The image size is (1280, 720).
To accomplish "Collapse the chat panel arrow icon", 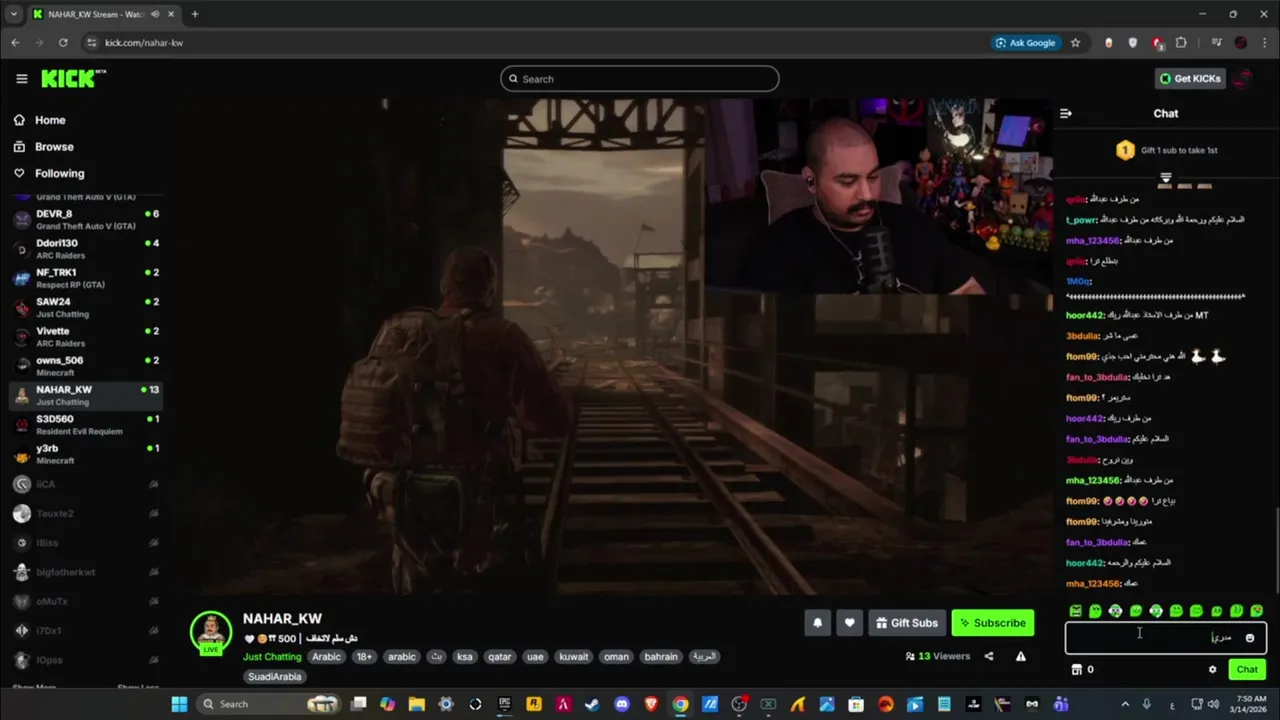I will click(x=1066, y=113).
